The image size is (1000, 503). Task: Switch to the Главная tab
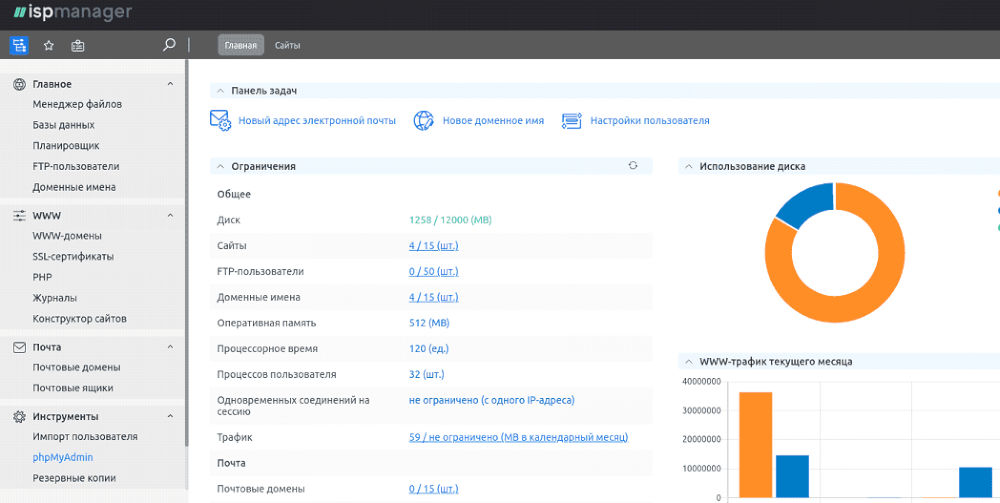(241, 45)
